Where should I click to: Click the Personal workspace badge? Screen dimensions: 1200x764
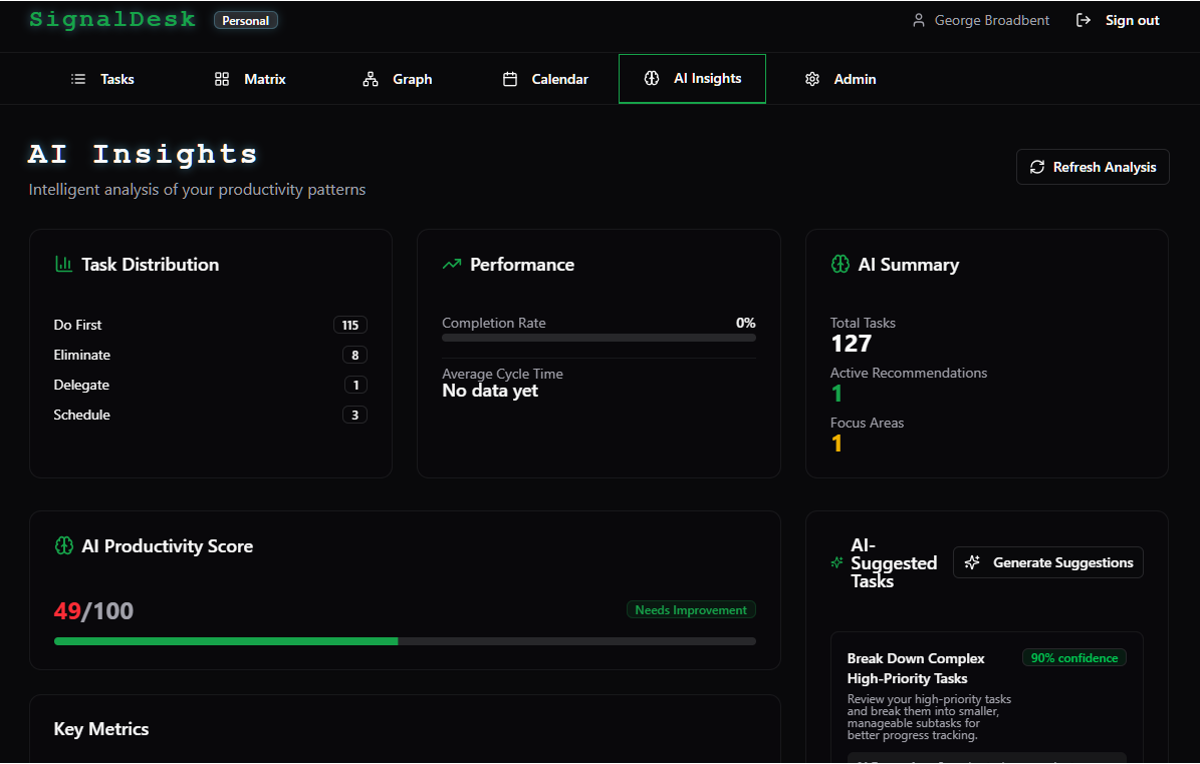(x=246, y=20)
